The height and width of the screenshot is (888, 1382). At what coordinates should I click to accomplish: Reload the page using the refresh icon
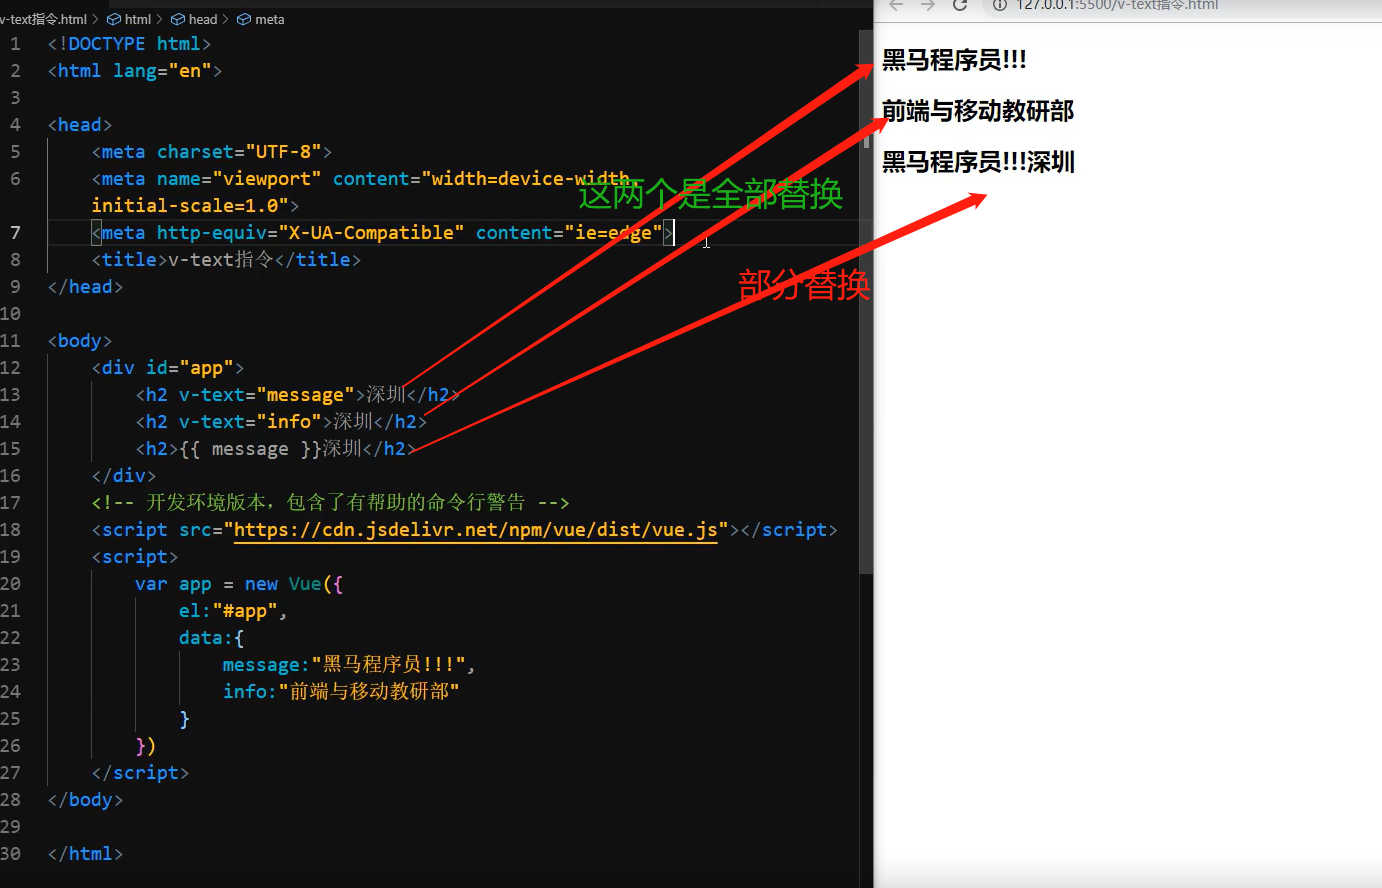[x=959, y=6]
